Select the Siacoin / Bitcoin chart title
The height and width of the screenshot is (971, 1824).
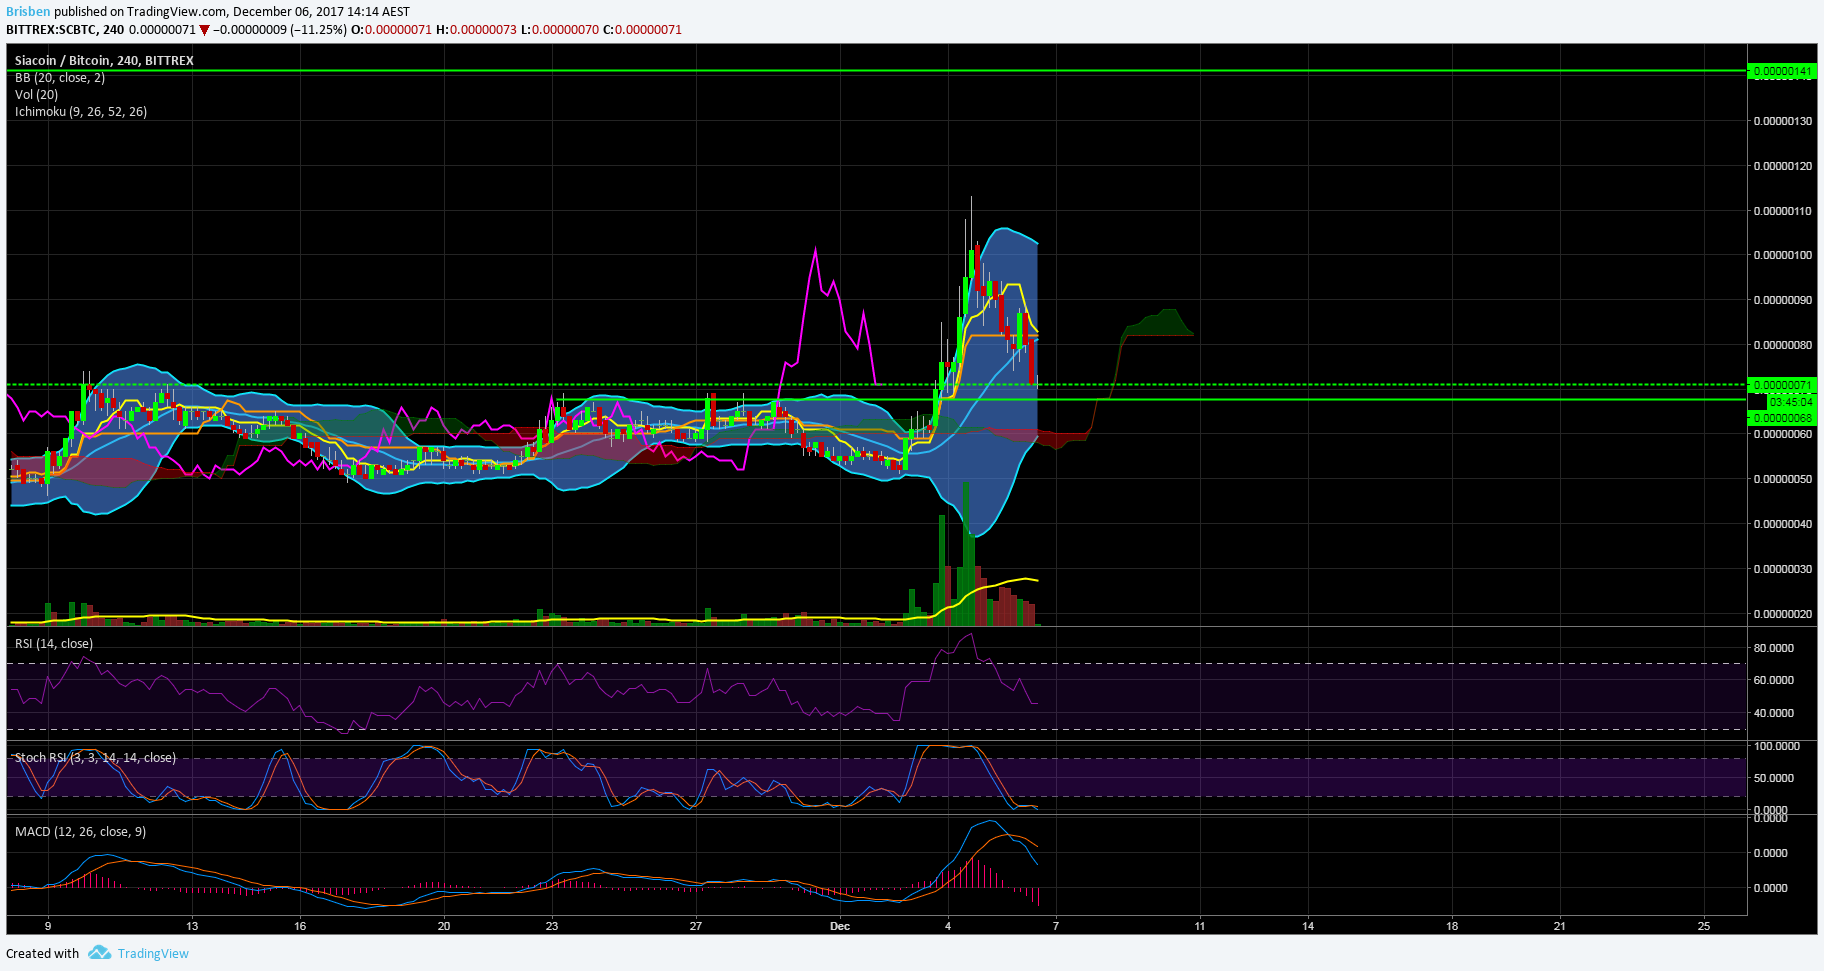[104, 61]
